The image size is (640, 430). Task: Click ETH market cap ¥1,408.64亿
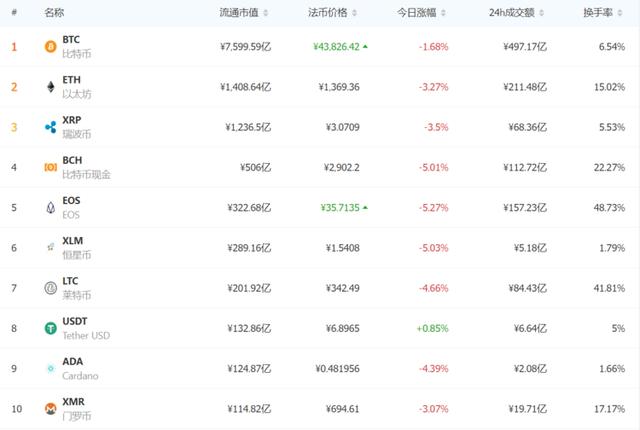tap(245, 87)
